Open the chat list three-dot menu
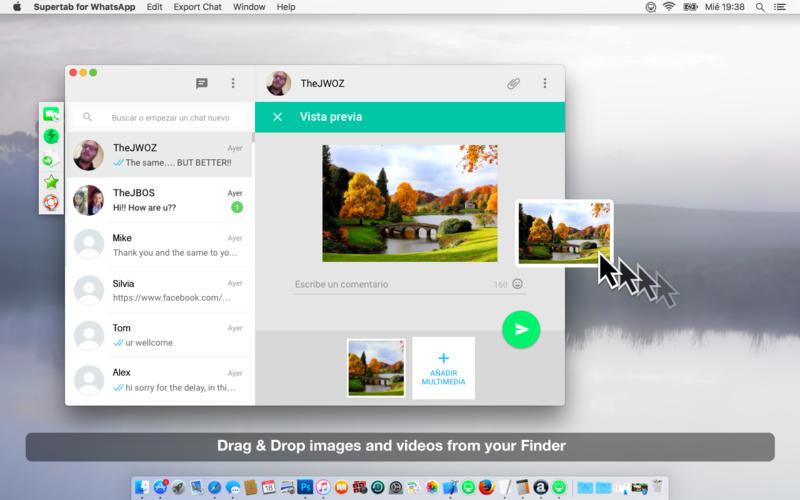The height and width of the screenshot is (500, 800). point(233,83)
